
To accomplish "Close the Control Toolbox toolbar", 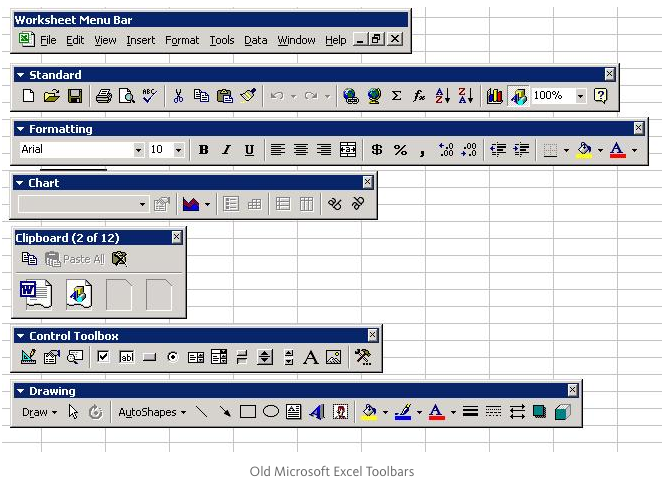I will point(372,335).
